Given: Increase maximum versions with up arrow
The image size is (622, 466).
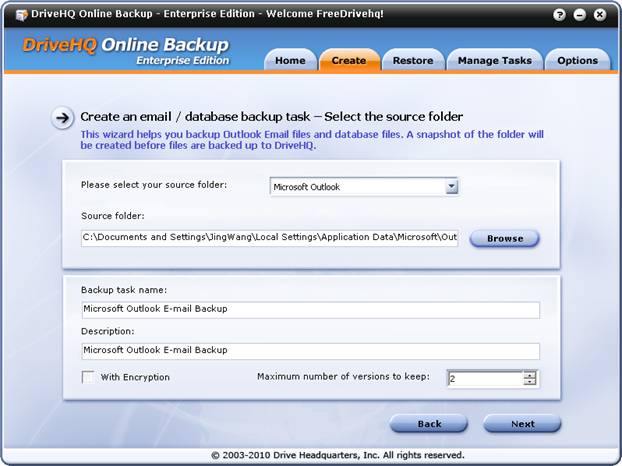Looking at the screenshot, I should (530, 374).
